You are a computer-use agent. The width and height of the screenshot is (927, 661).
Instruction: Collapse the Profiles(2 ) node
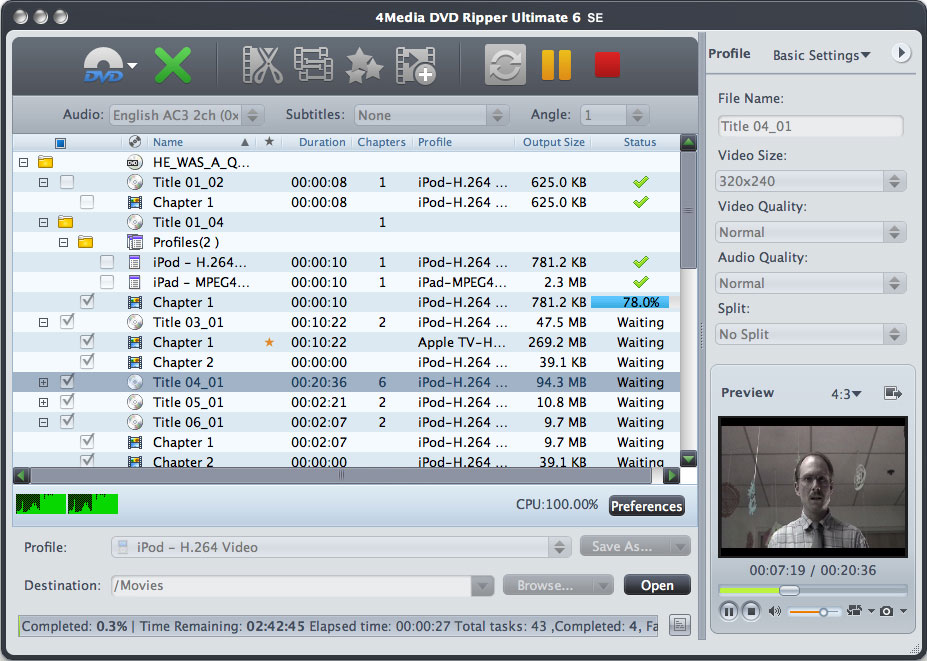[63, 242]
